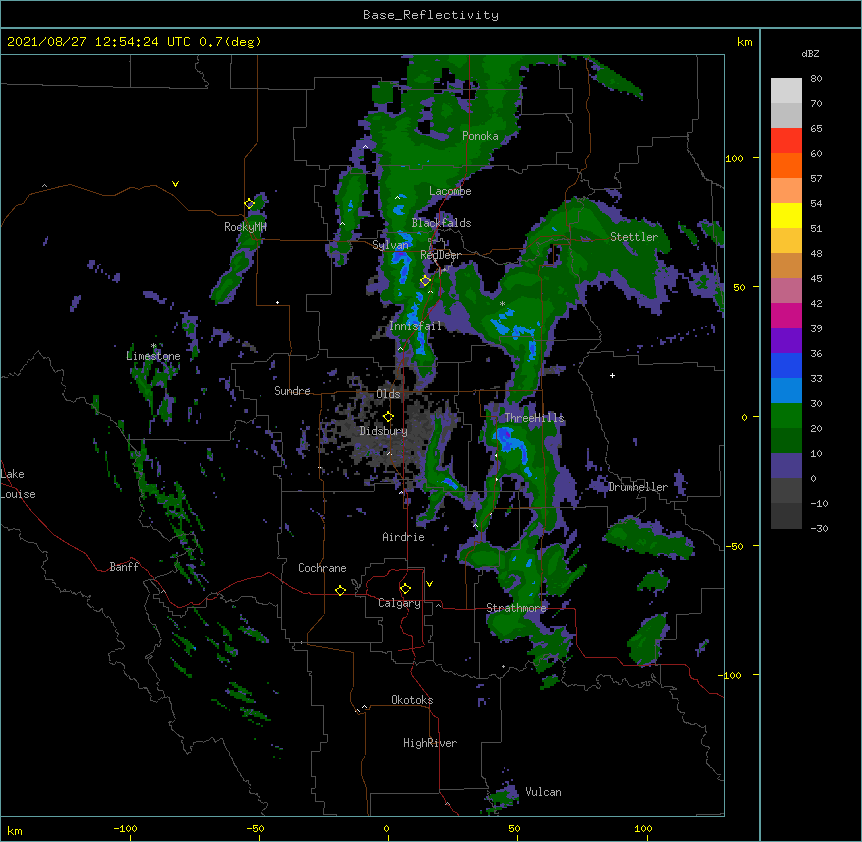Click the vertical axis -50 tick label
This screenshot has width=862, height=842.
click(734, 546)
